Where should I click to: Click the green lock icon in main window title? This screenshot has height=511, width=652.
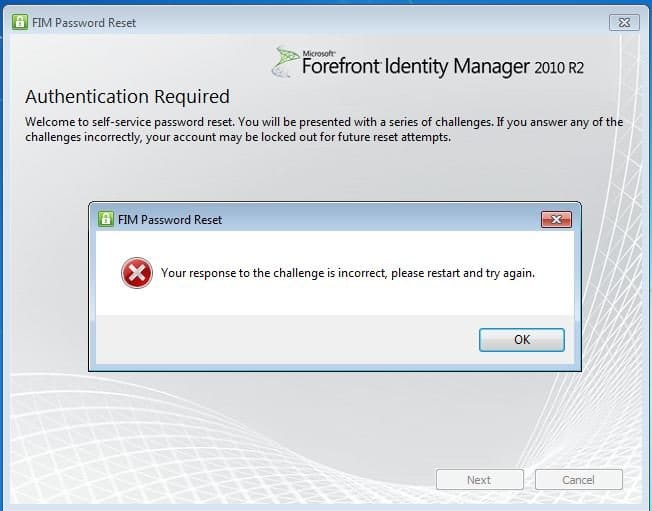click(20, 22)
